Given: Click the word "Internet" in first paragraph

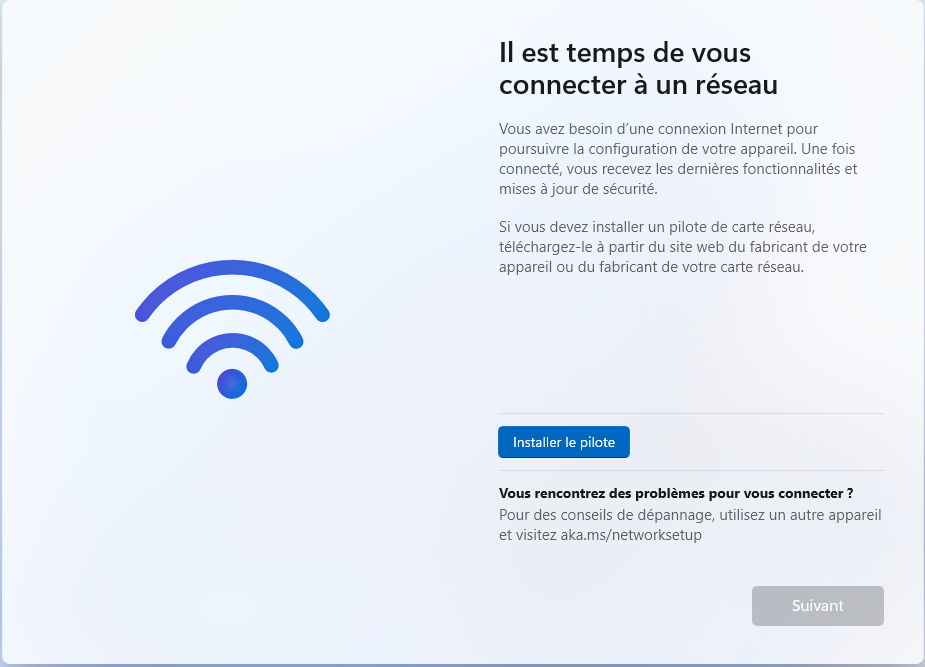Looking at the screenshot, I should (x=756, y=129).
